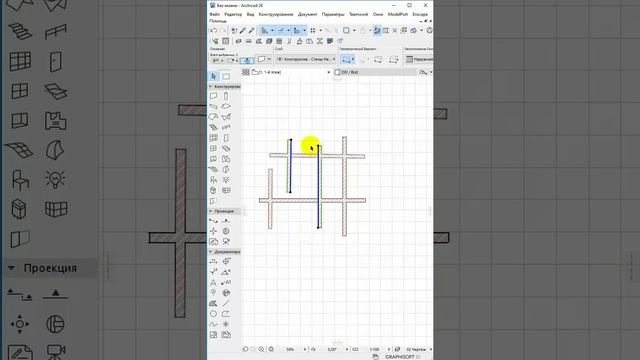Viewport: 640px width, 360px height.
Task: Open the Документ menu
Action: (x=307, y=14)
